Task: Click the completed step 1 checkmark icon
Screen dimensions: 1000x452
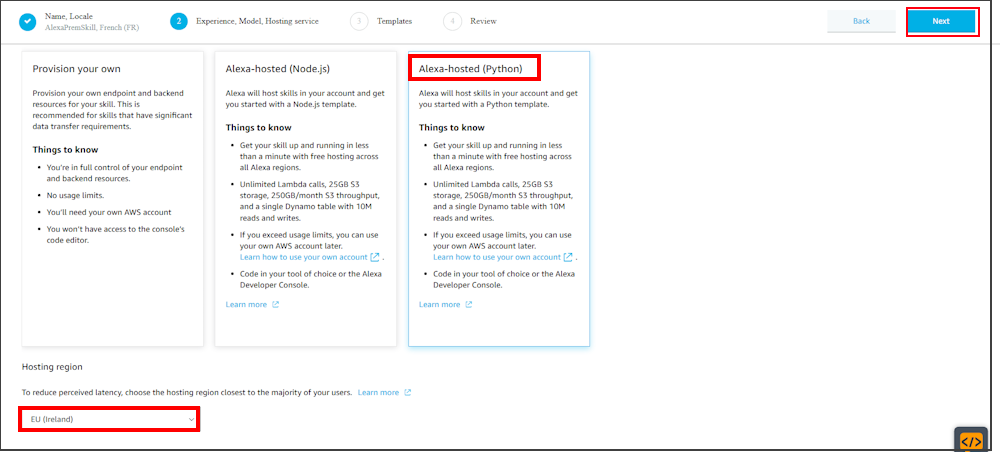Action: [27, 21]
